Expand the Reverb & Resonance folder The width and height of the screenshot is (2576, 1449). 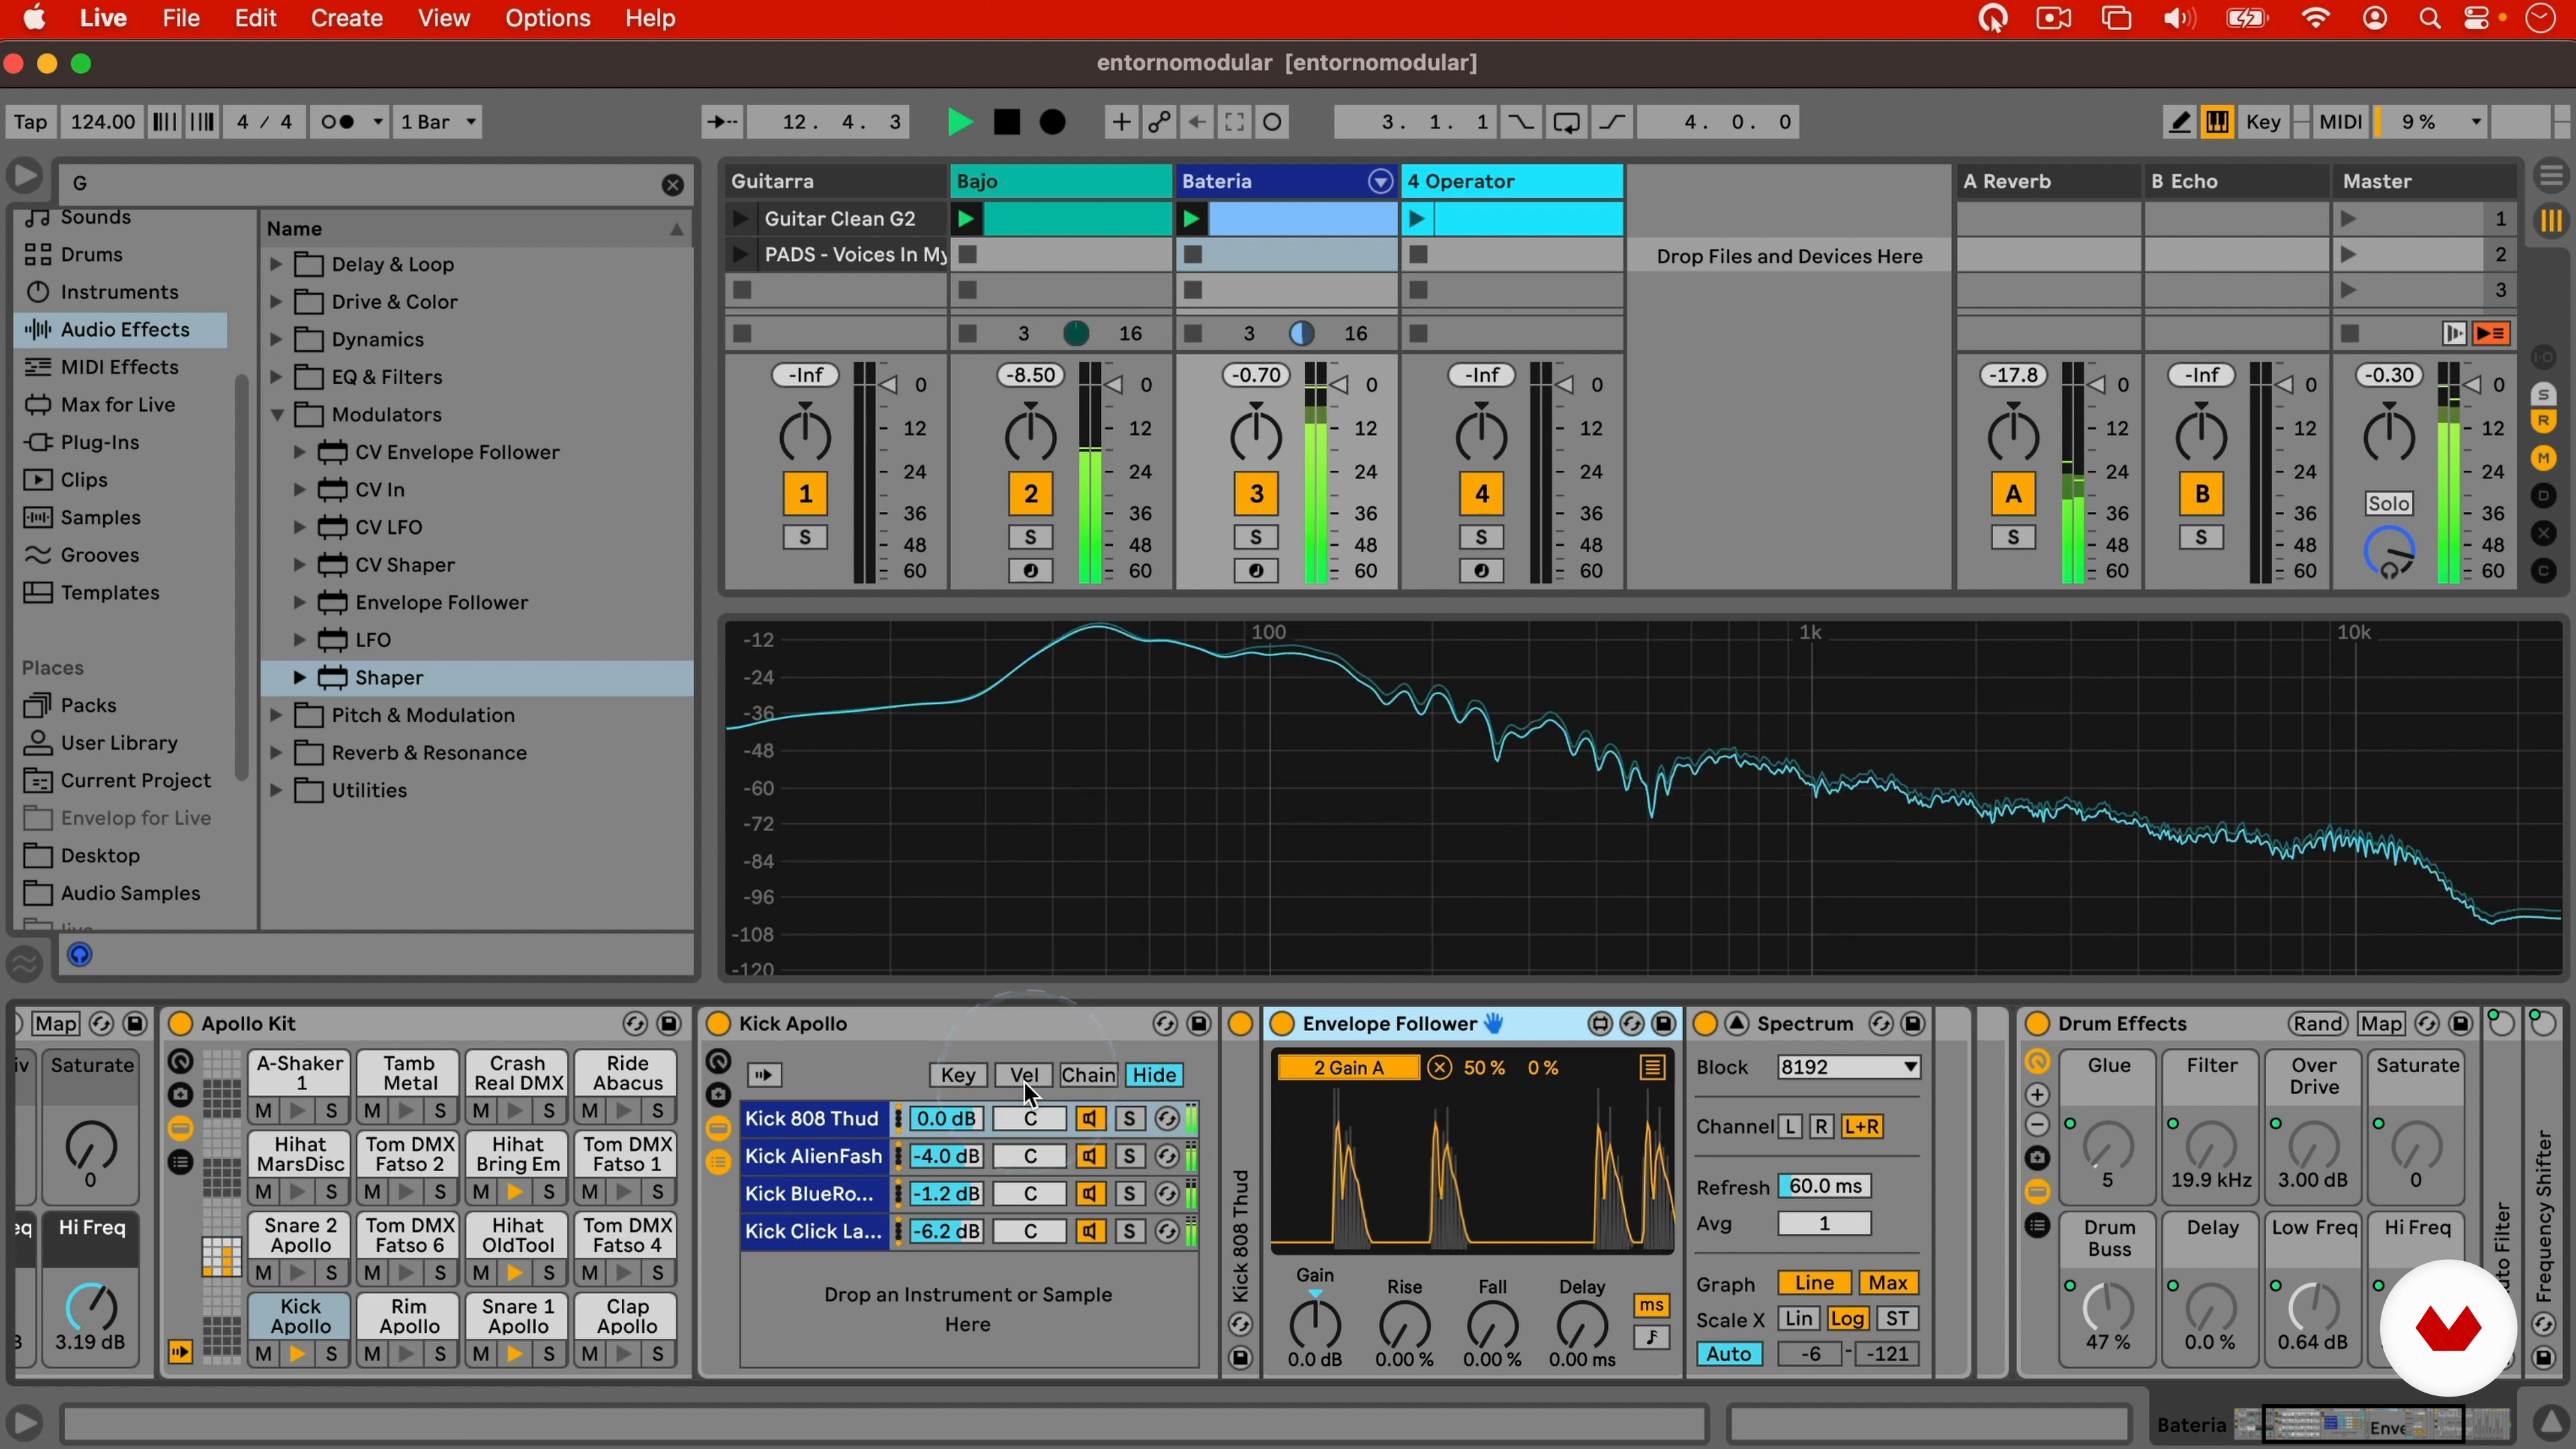pos(277,753)
